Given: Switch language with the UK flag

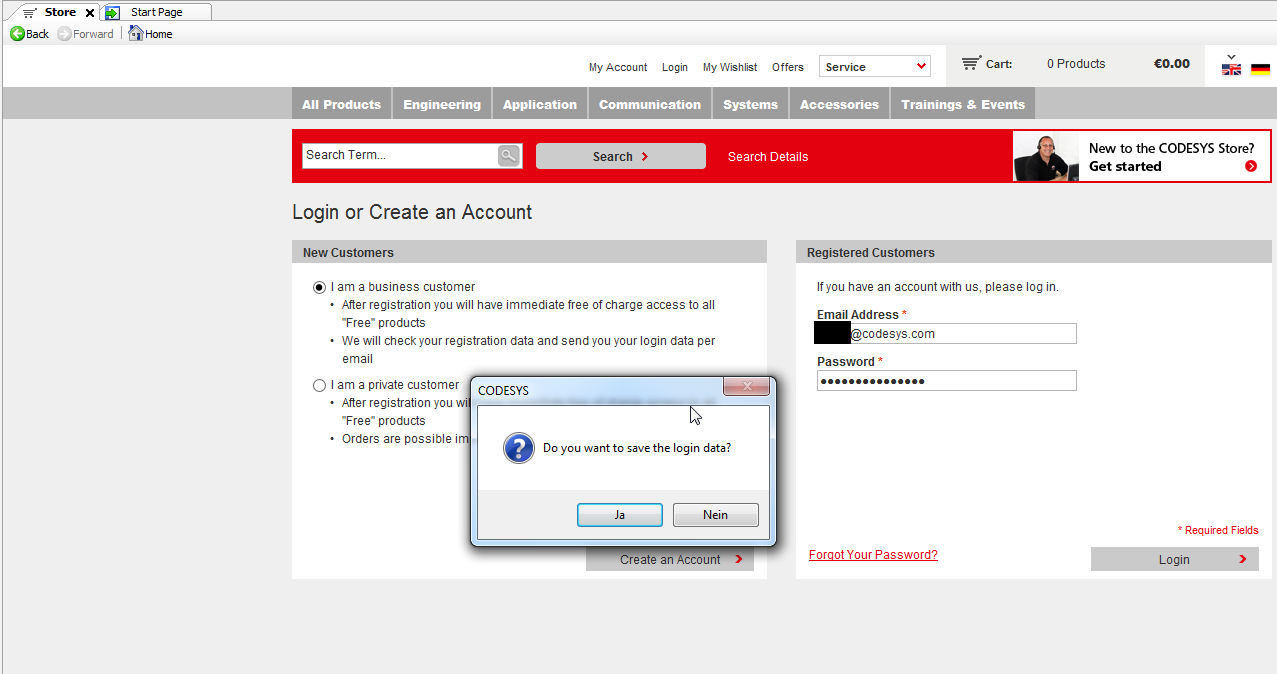Looking at the screenshot, I should point(1231,70).
